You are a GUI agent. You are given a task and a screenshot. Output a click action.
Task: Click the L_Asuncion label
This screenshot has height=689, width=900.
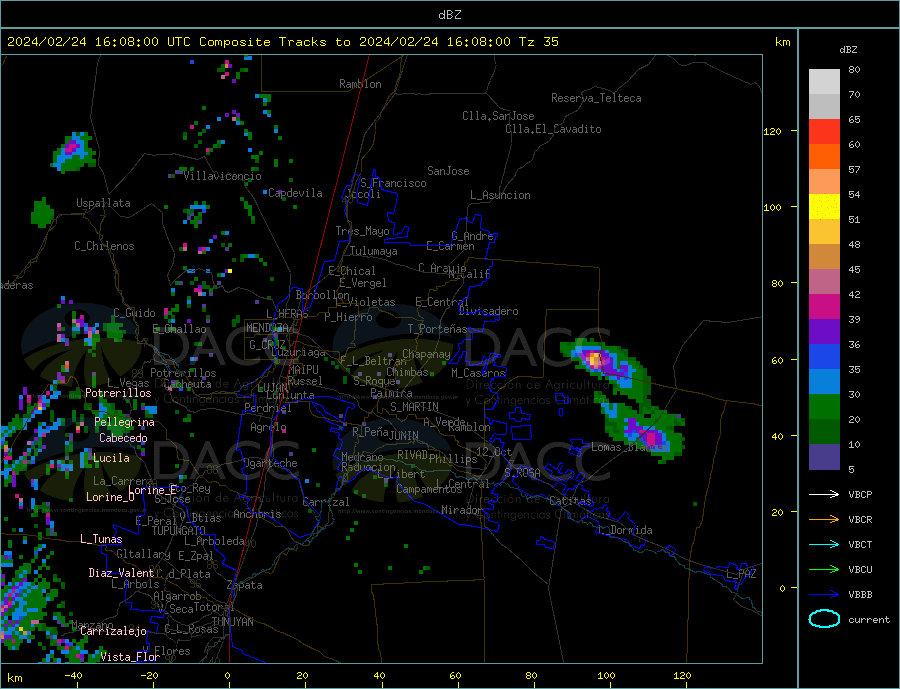501,195
